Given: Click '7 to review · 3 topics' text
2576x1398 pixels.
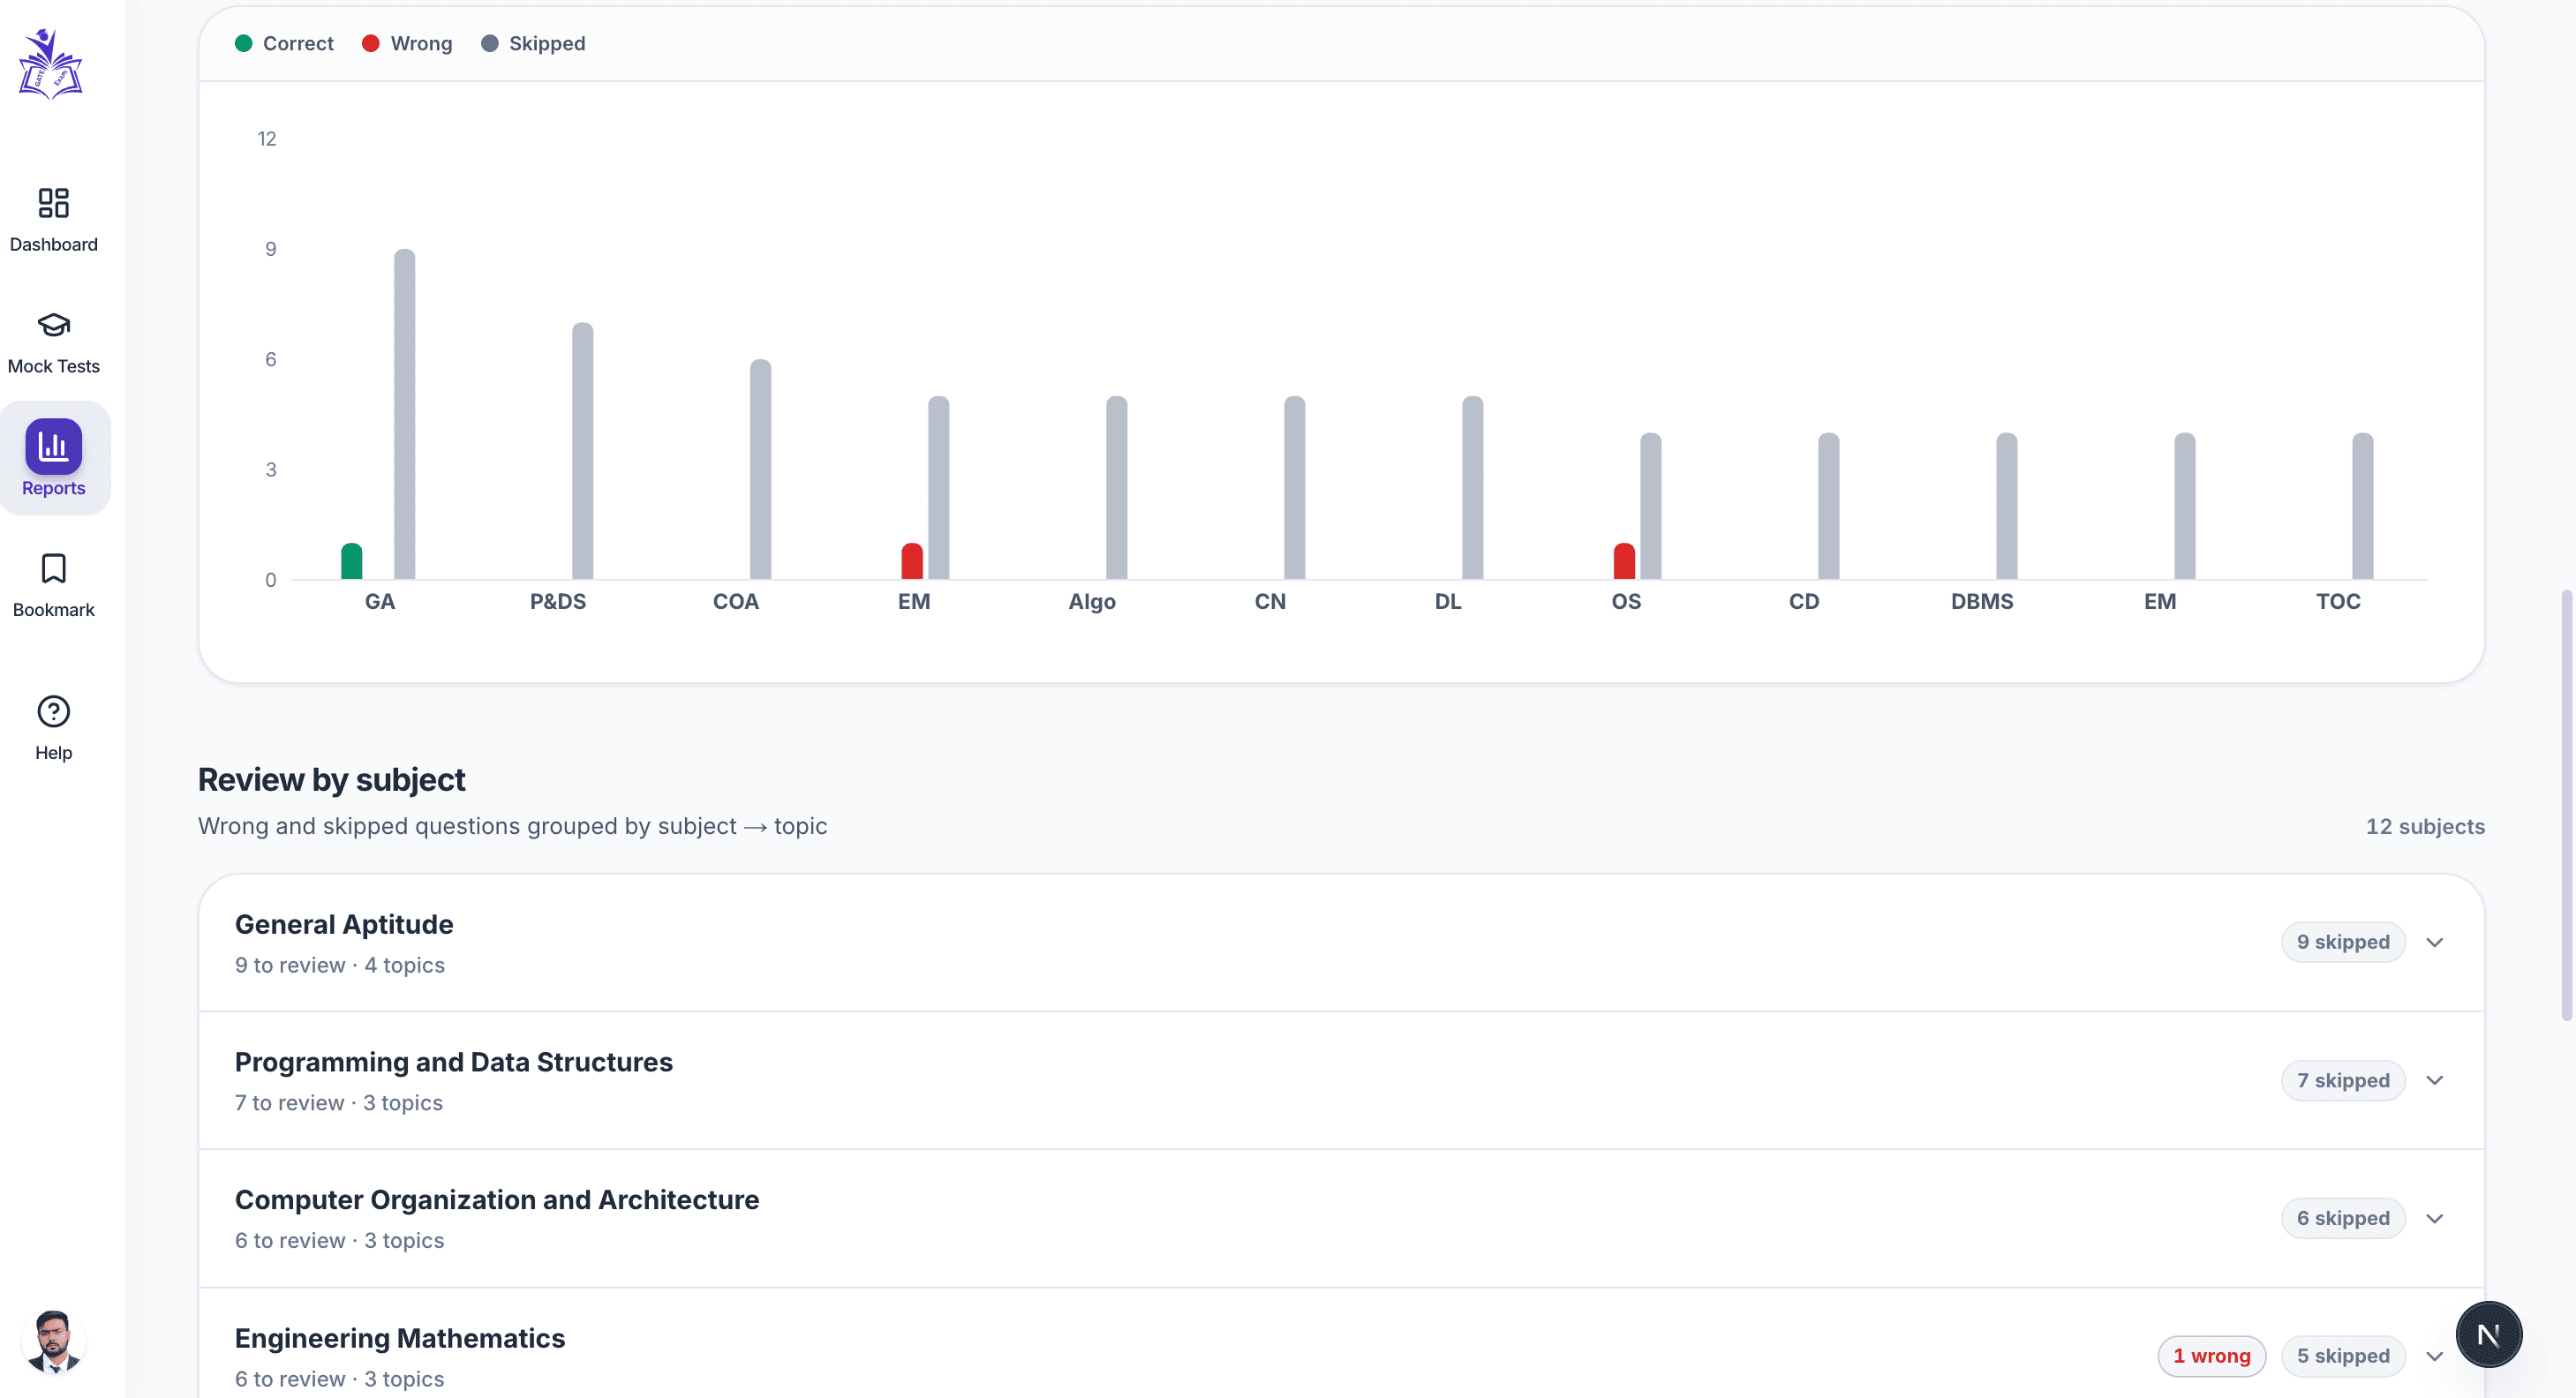Looking at the screenshot, I should pos(339,1102).
